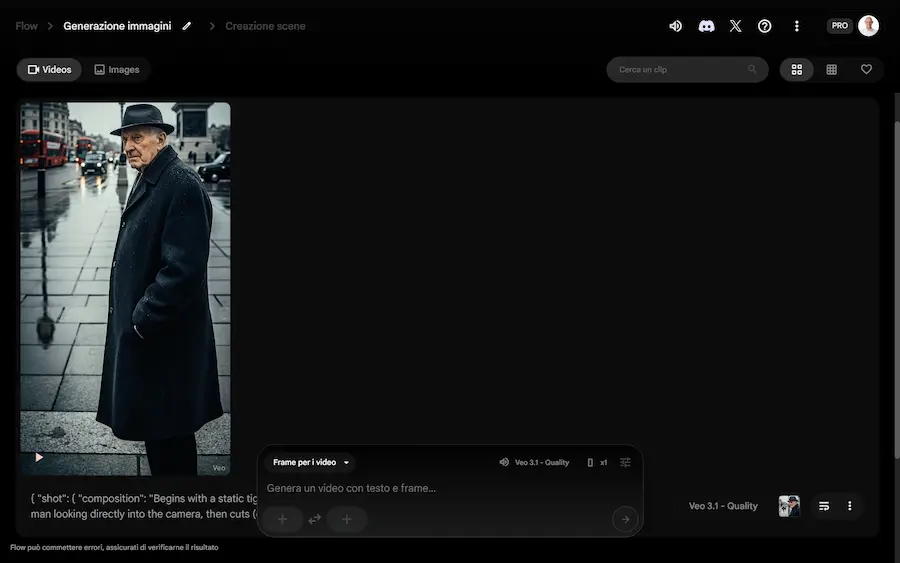Open the clip's three-dot options menu

tap(849, 506)
